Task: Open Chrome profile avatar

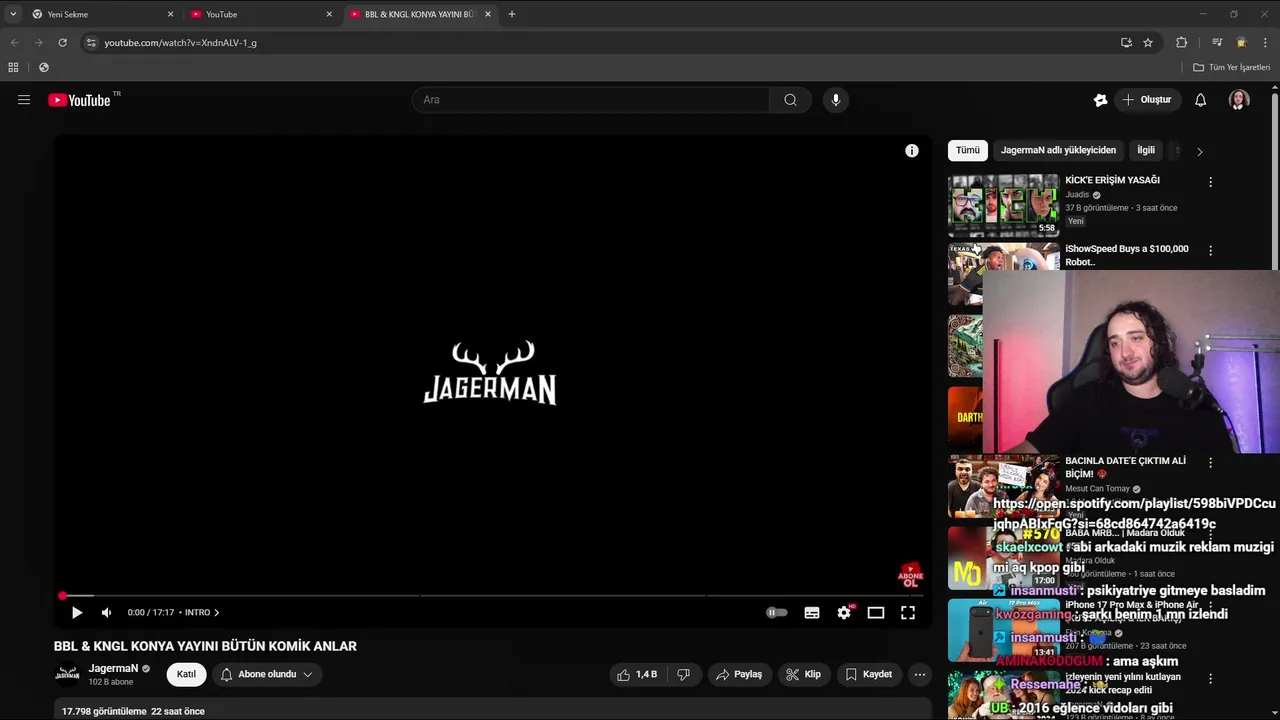Action: [x=1241, y=43]
